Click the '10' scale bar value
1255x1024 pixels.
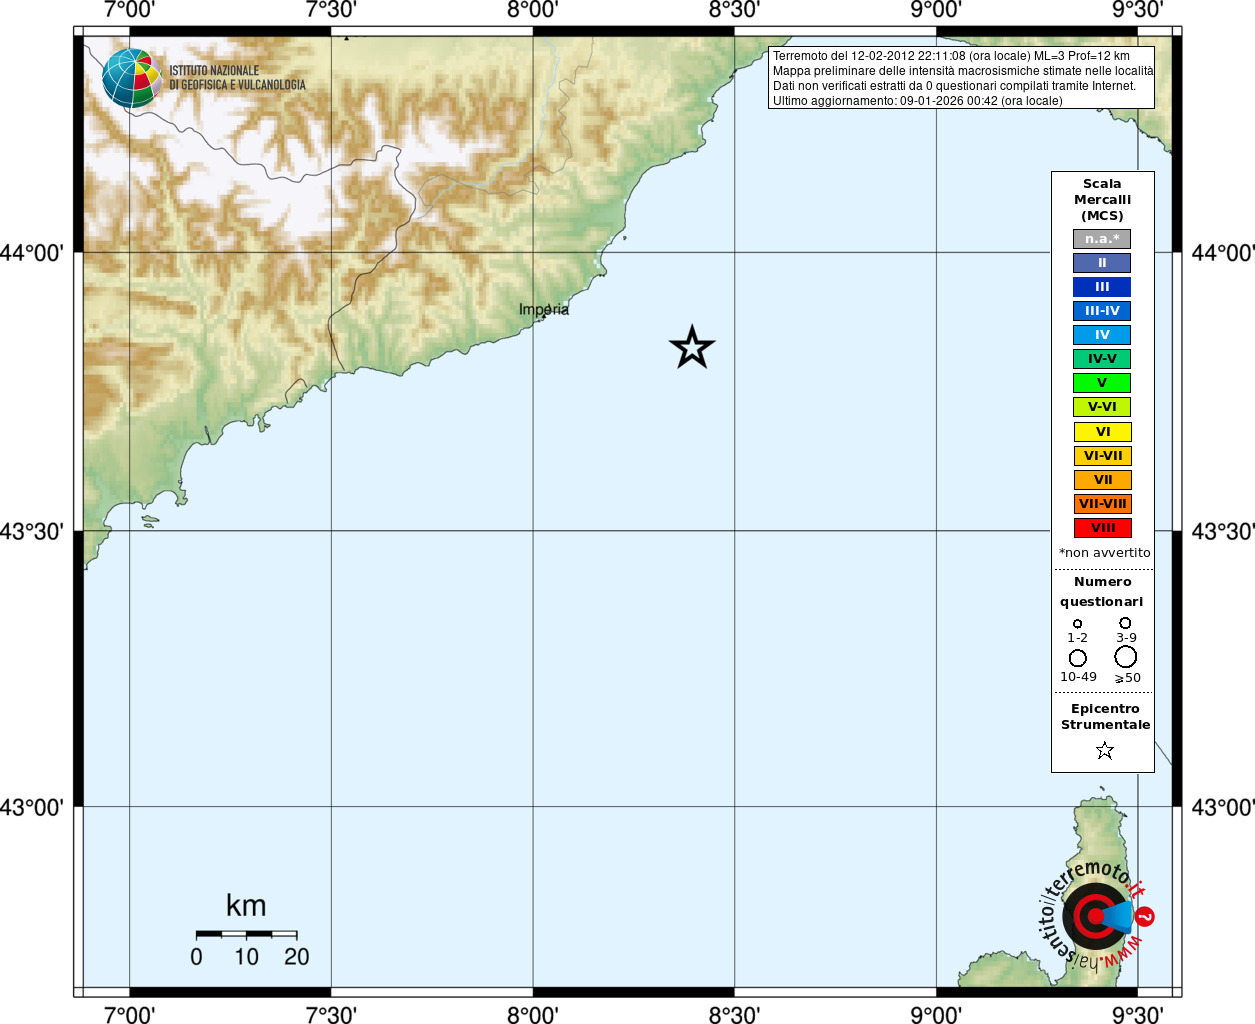click(x=246, y=957)
